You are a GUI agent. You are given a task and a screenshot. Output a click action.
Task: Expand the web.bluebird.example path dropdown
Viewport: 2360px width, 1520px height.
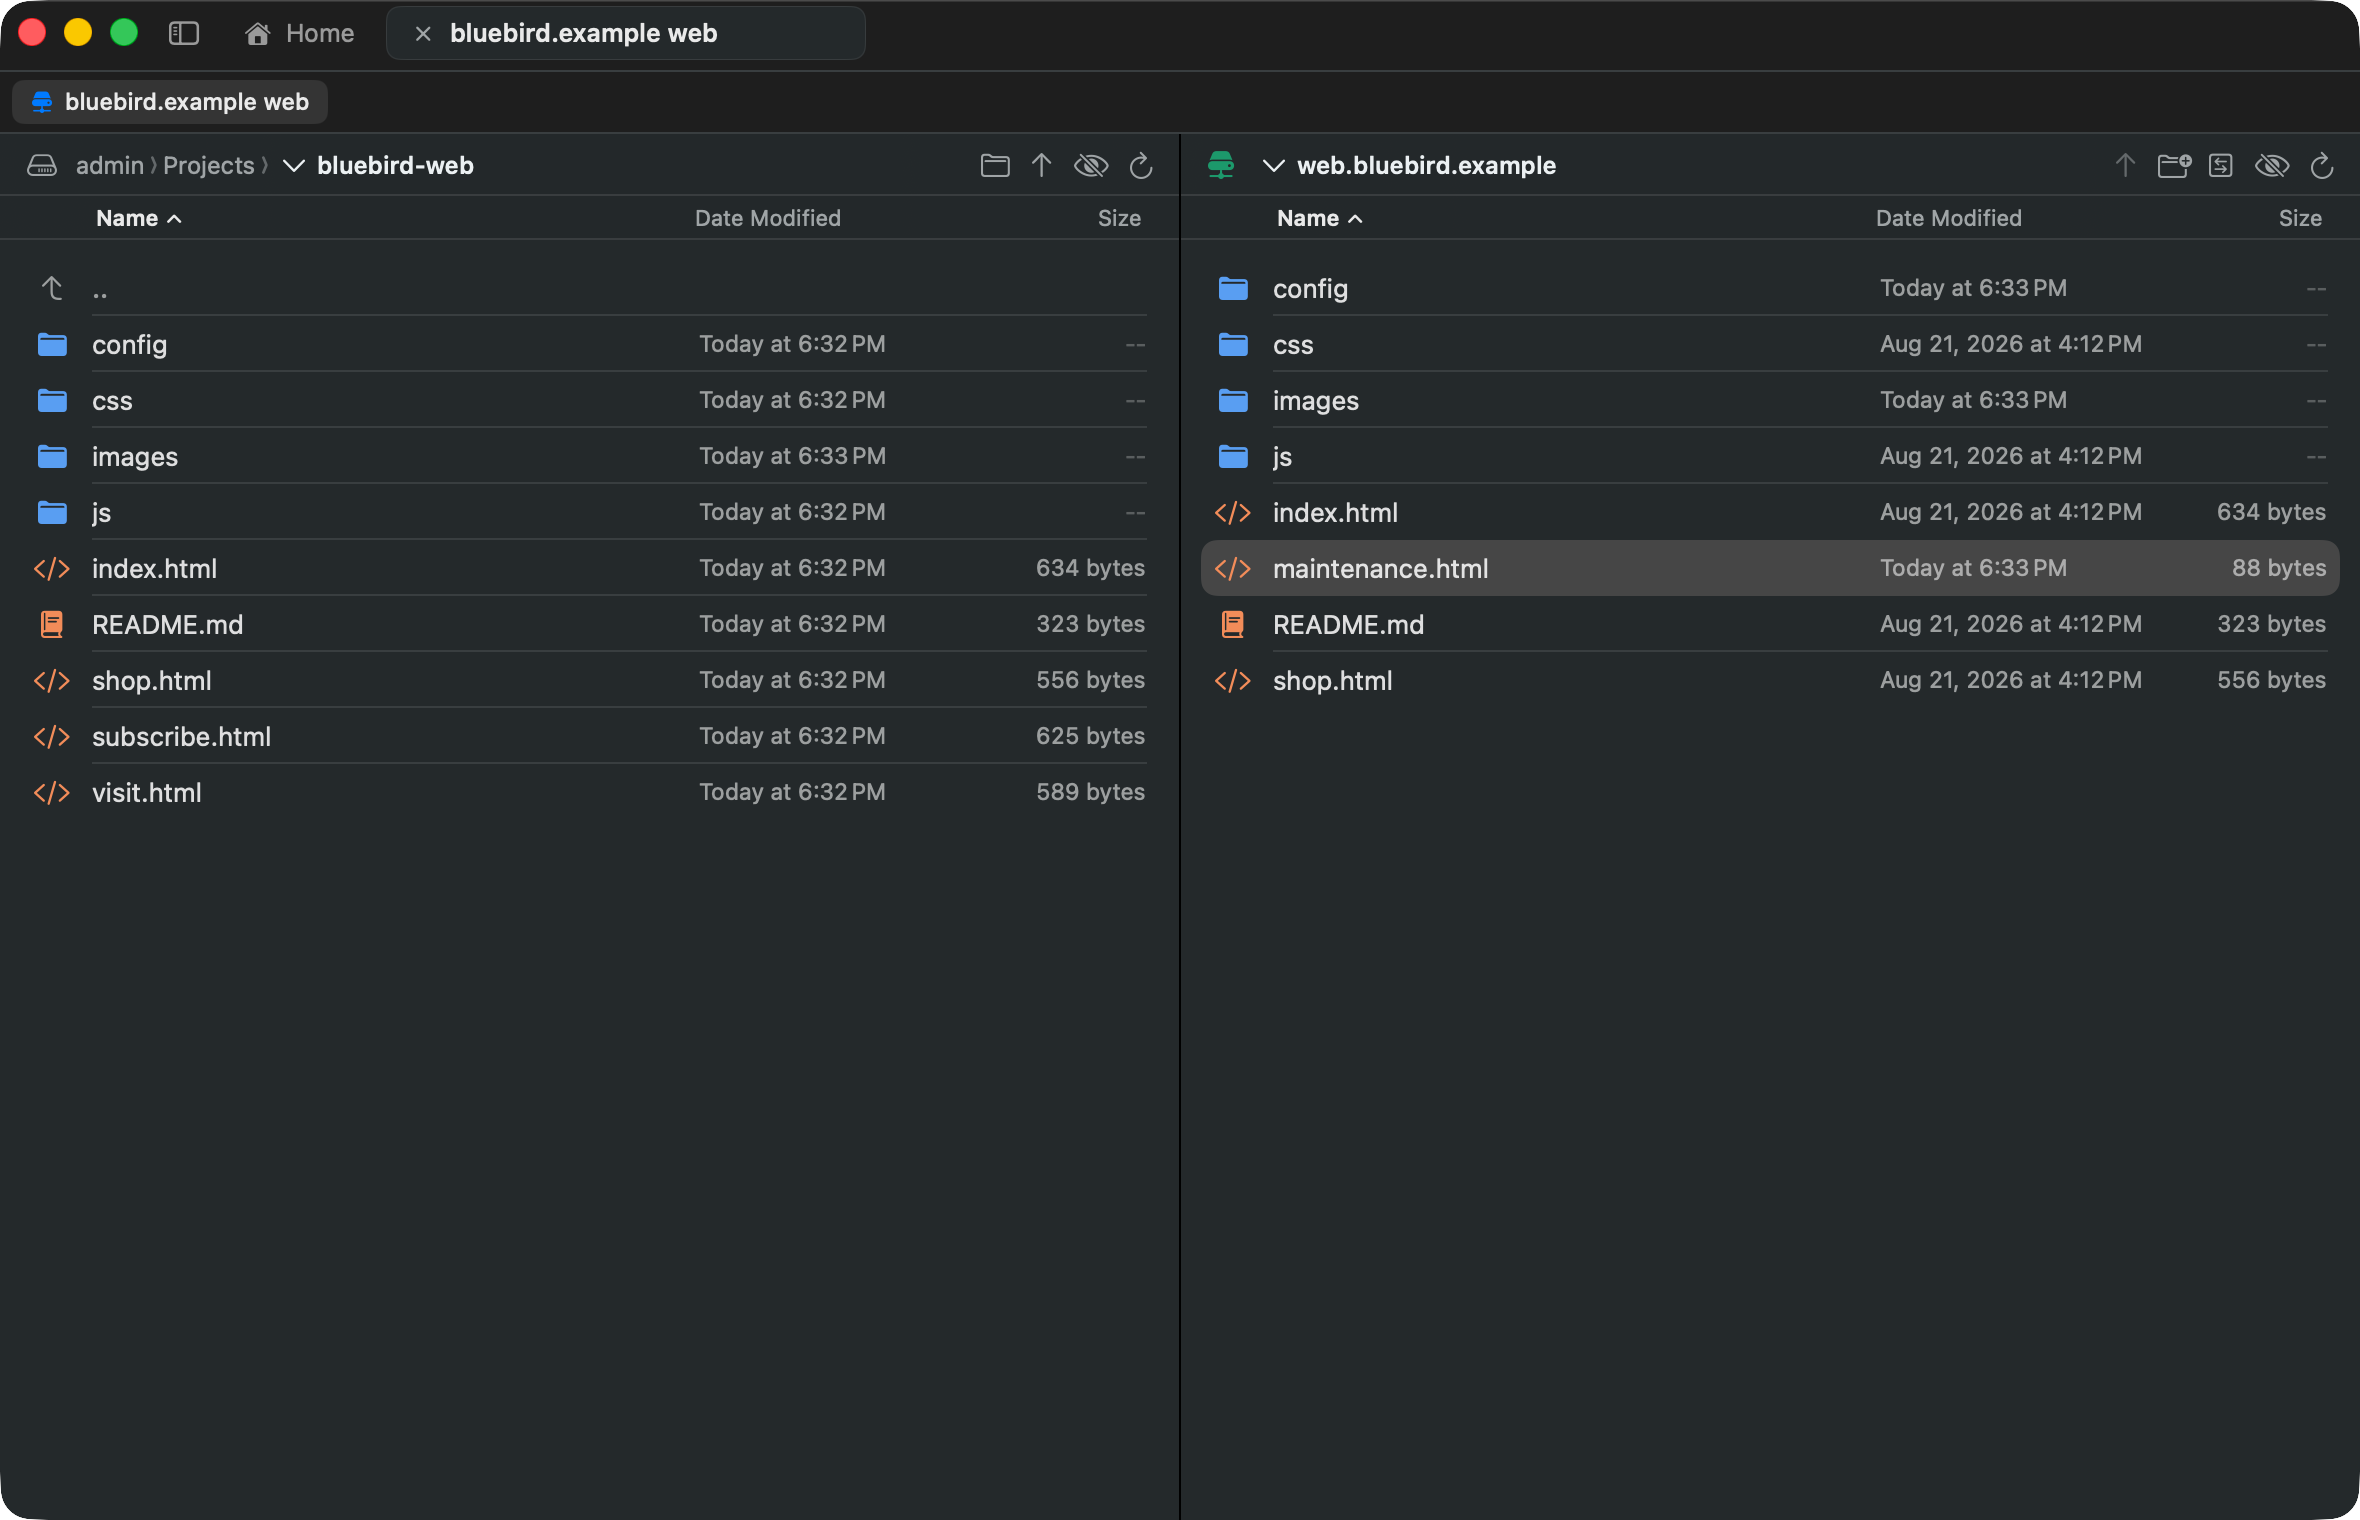click(1274, 165)
